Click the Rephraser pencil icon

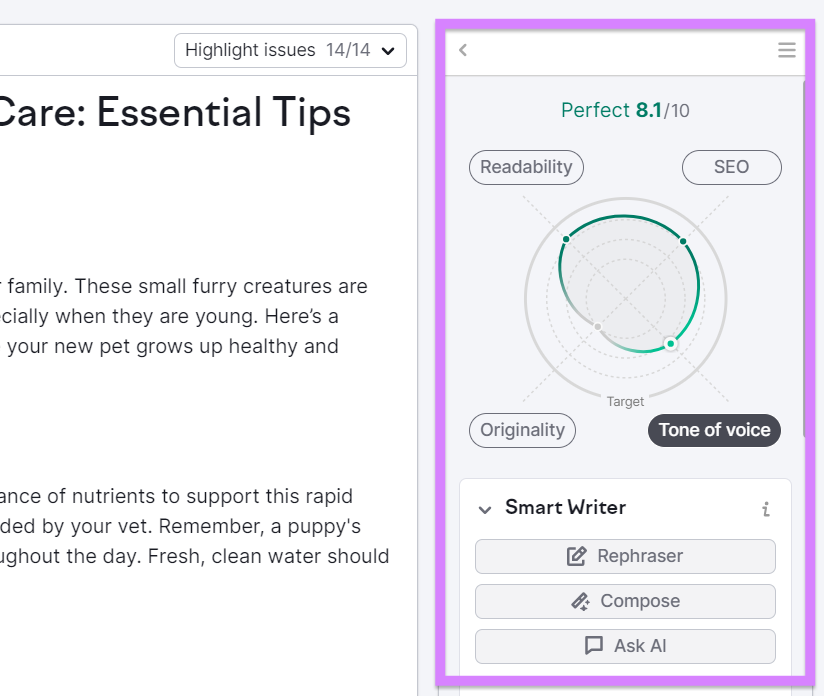577,556
